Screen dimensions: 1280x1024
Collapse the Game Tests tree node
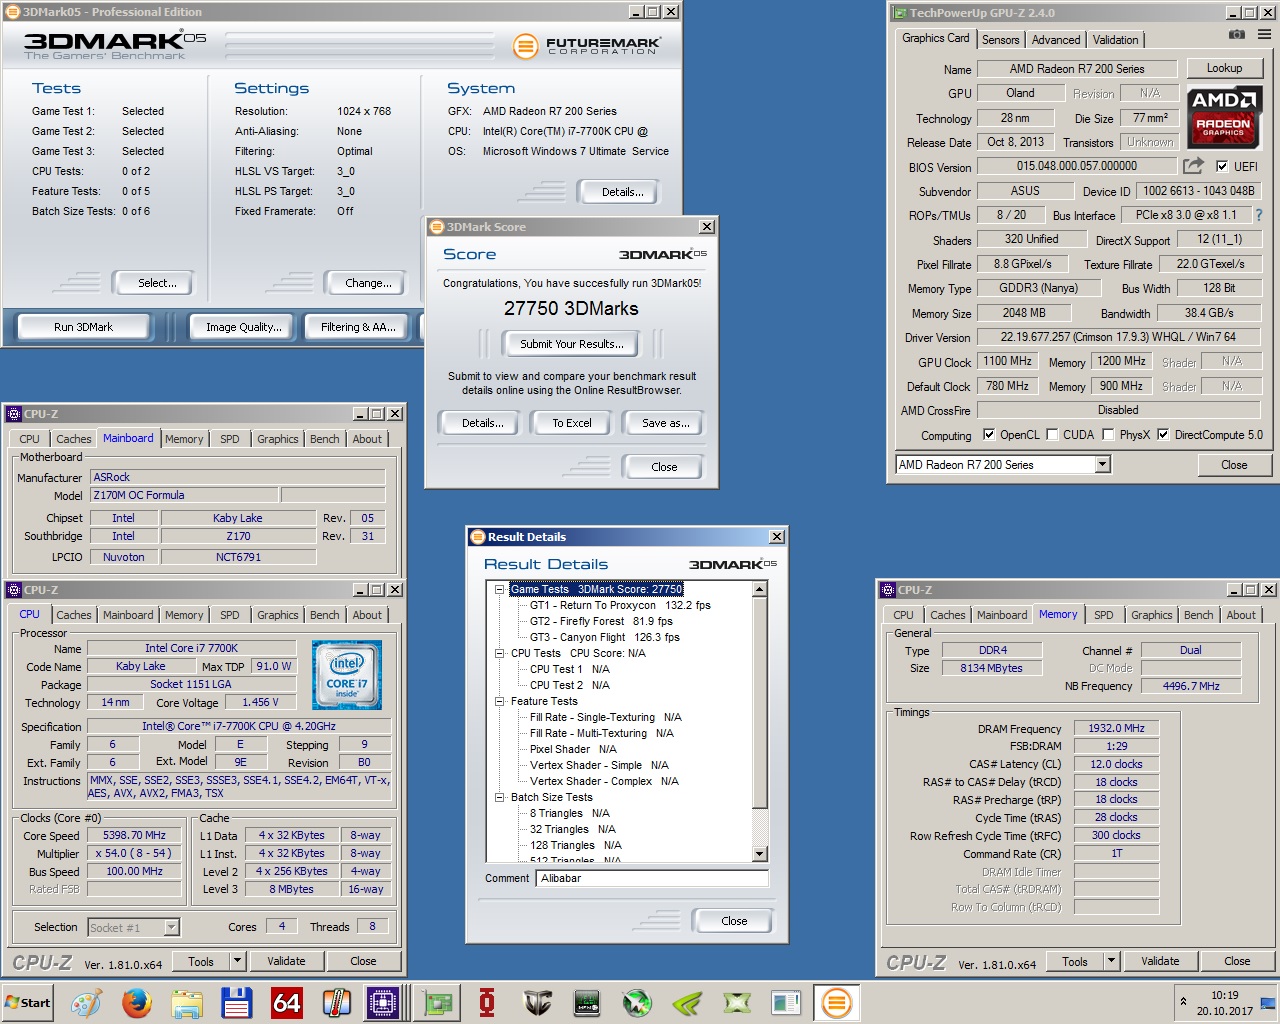[499, 589]
